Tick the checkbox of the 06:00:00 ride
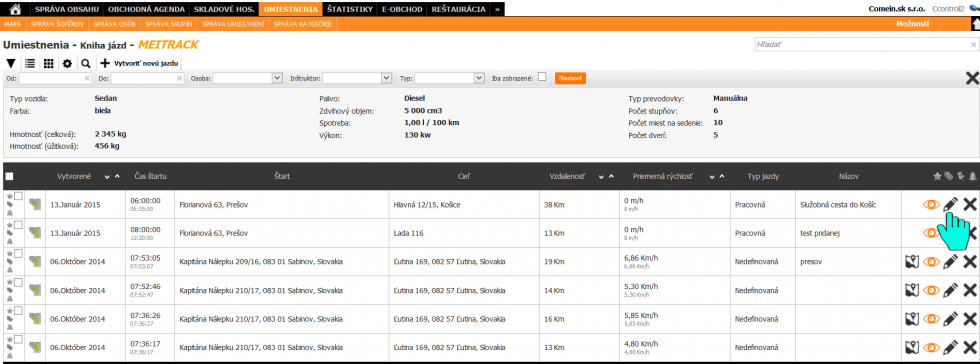 [18, 196]
